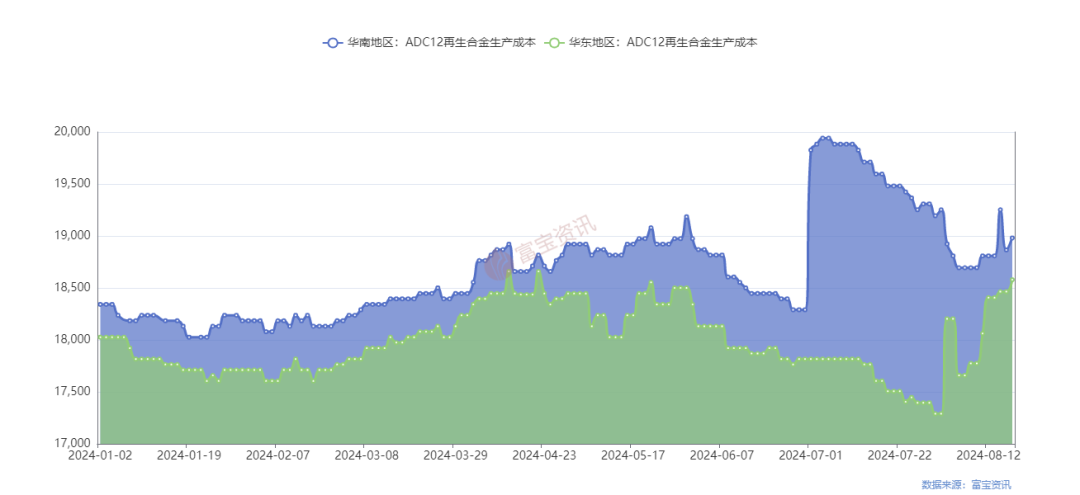Click the 2024-03-08 date on the axis
The height and width of the screenshot is (495, 1080).
click(365, 455)
